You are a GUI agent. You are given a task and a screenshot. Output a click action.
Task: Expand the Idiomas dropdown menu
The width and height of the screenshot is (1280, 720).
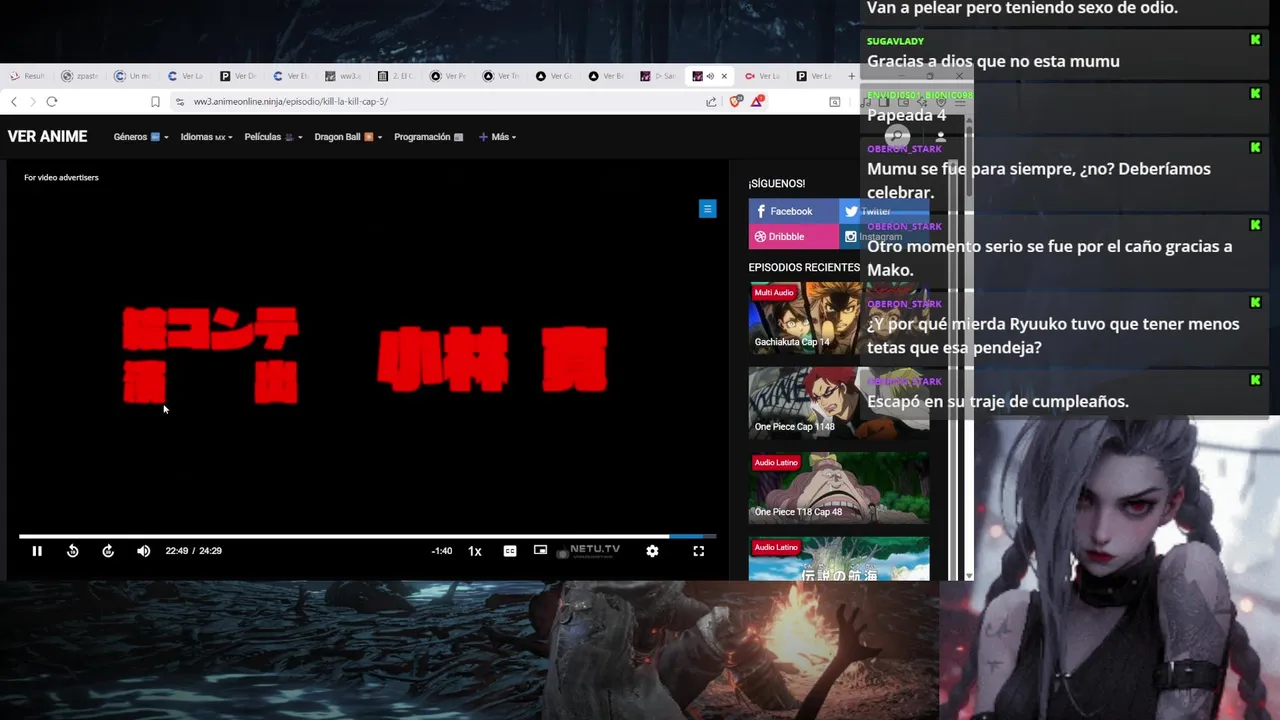click(206, 137)
